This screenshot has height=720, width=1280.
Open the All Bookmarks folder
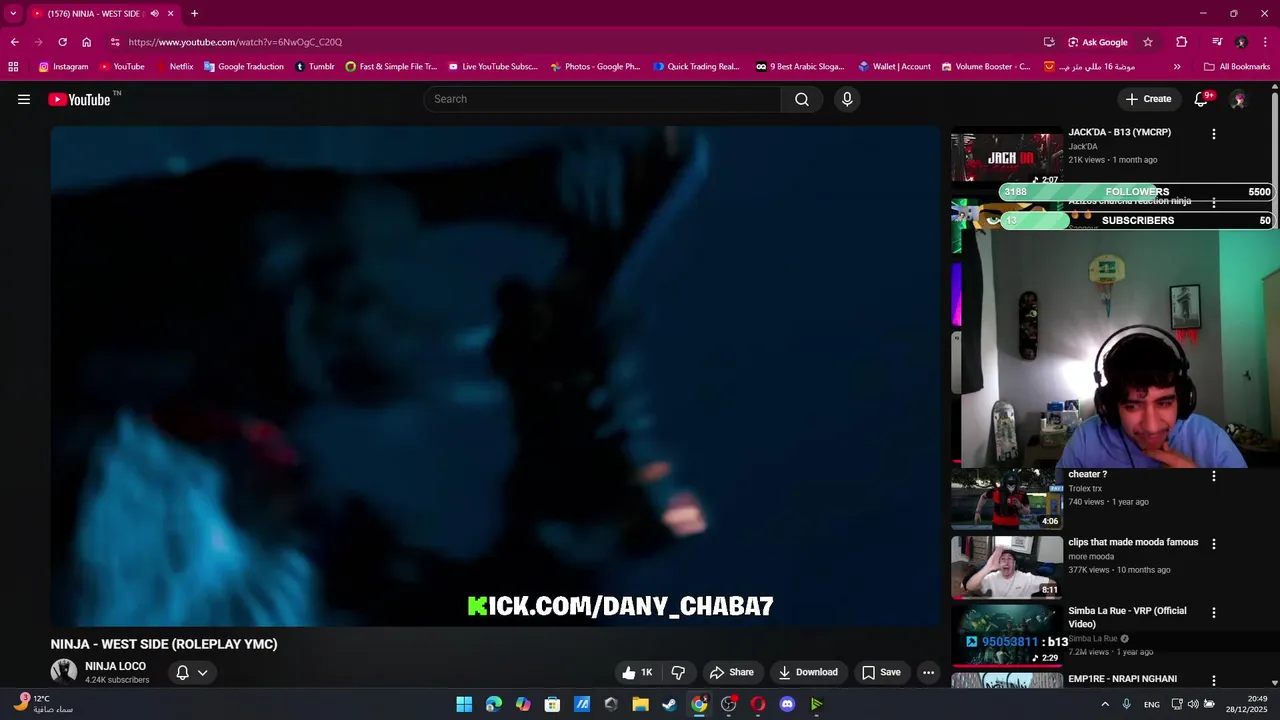1237,67
